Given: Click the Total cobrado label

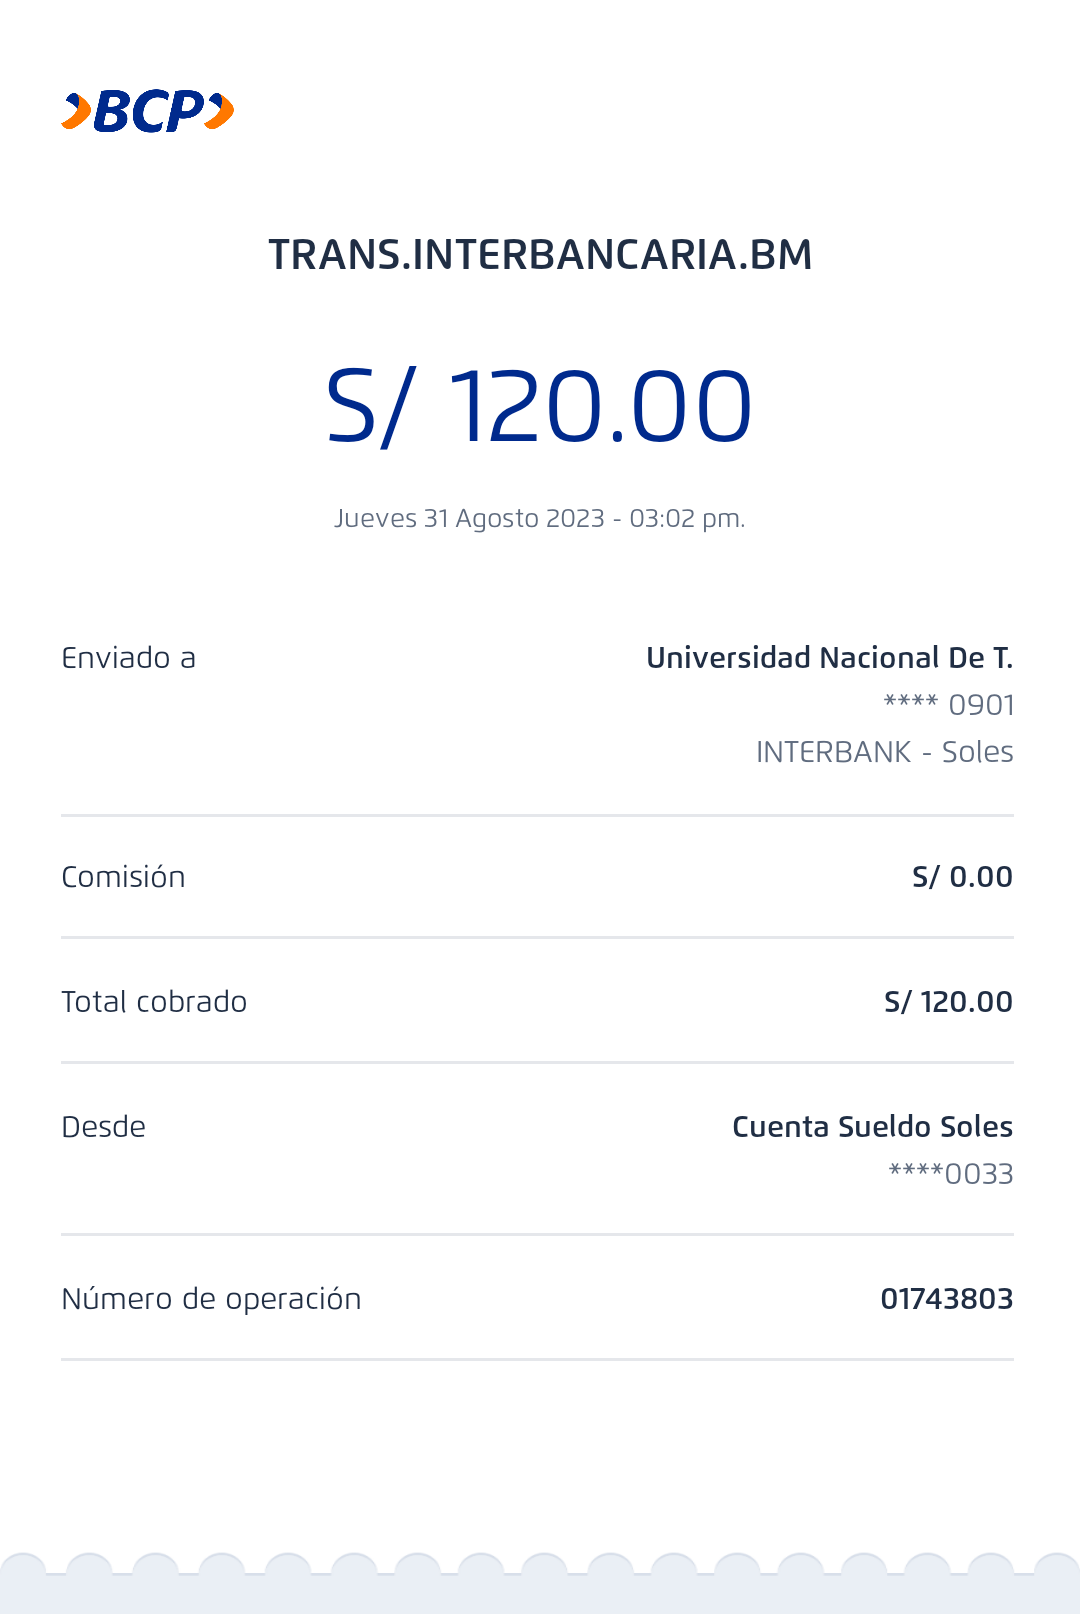Looking at the screenshot, I should point(154,1002).
